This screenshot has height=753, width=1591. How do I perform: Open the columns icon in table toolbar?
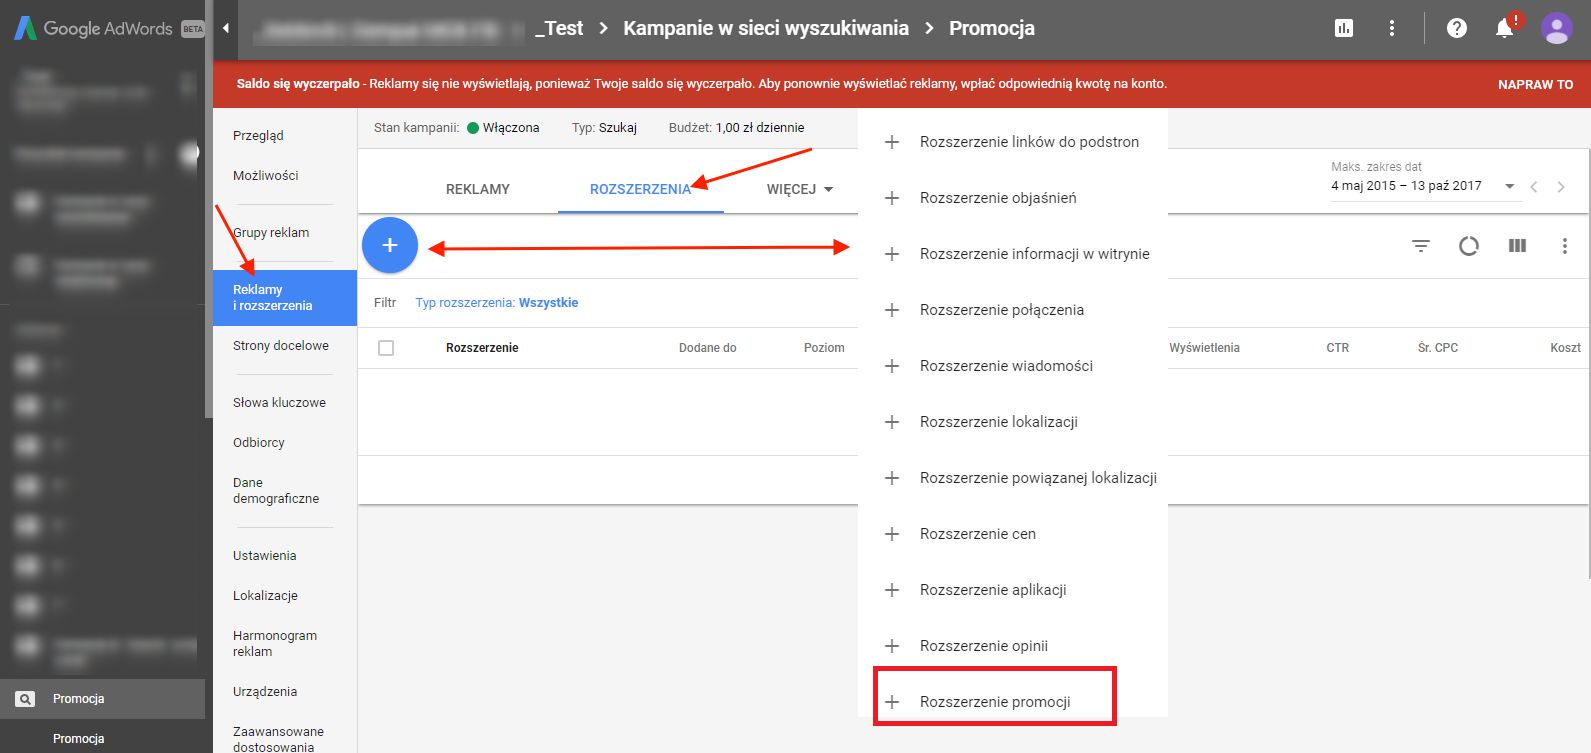pos(1517,246)
